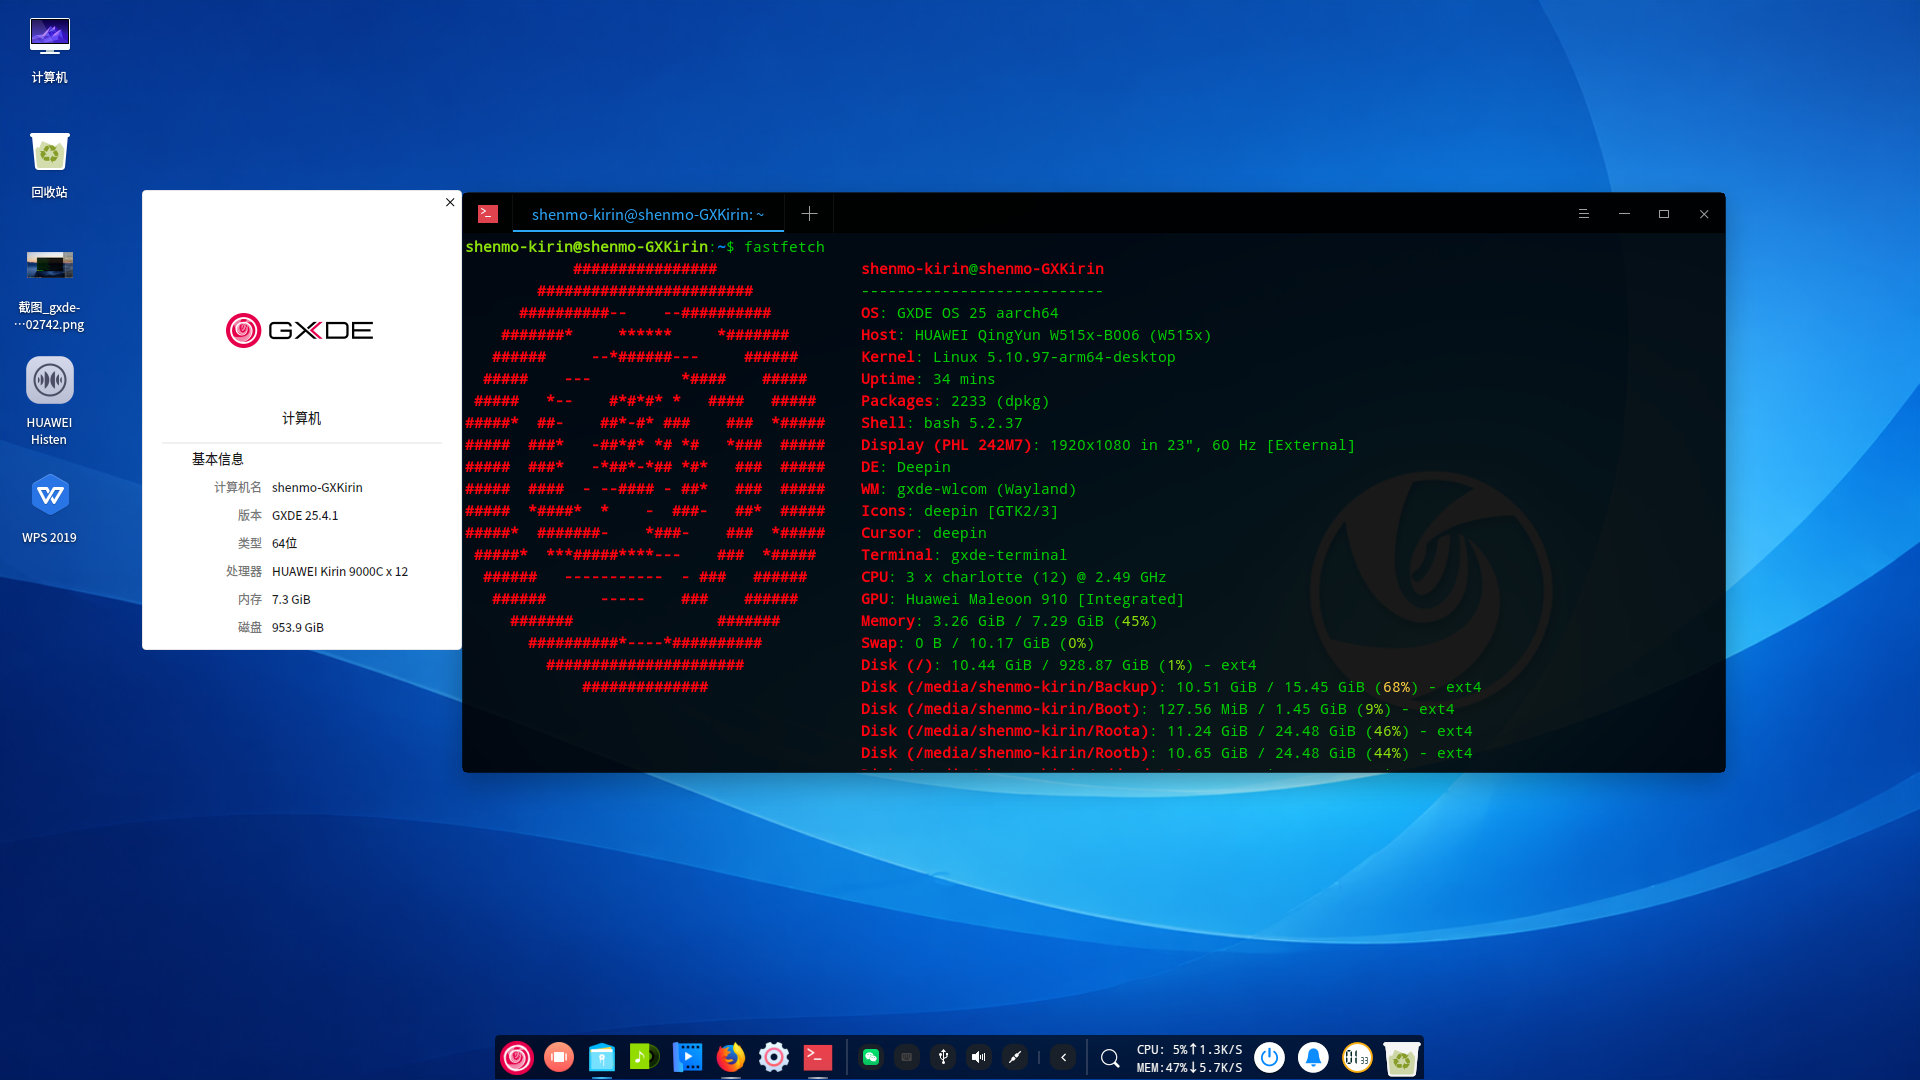Open the terminal hamburger menu
Screen dimensions: 1920x1080
tap(1584, 214)
